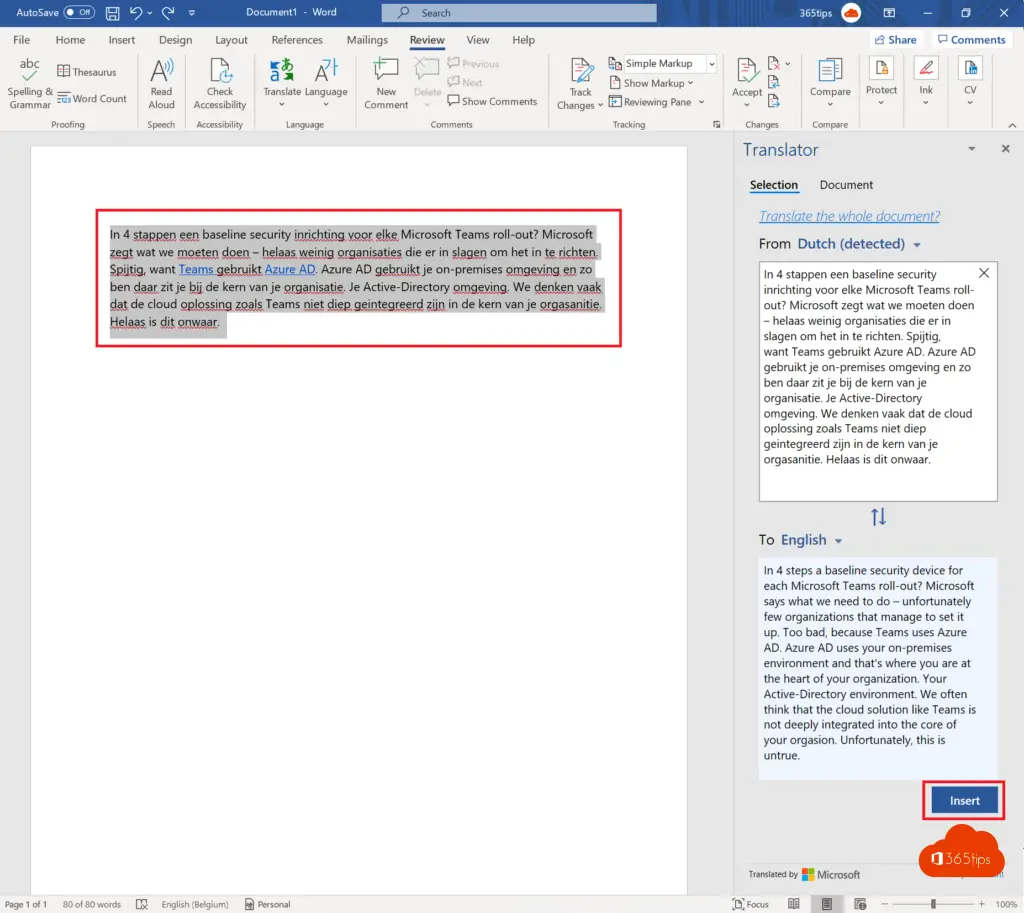Save the document with the save icon
The image size is (1024, 913).
[x=112, y=13]
